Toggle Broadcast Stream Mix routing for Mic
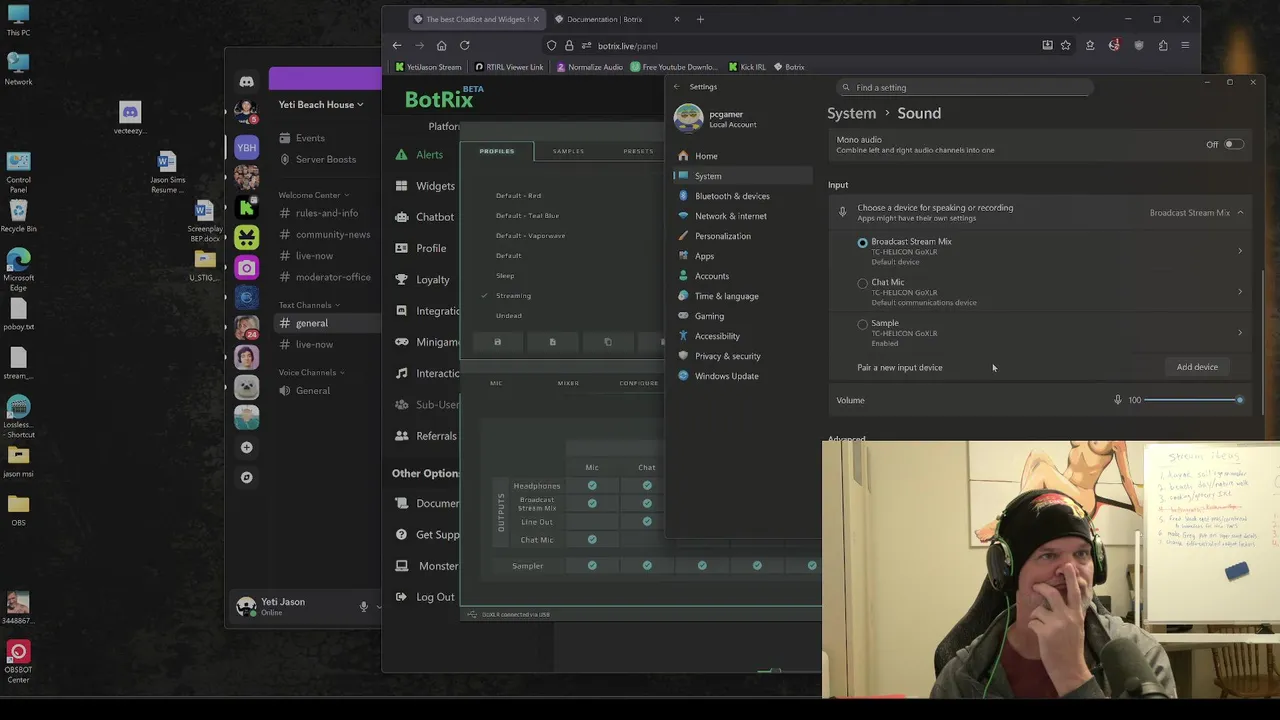The width and height of the screenshot is (1280, 720). click(x=592, y=503)
